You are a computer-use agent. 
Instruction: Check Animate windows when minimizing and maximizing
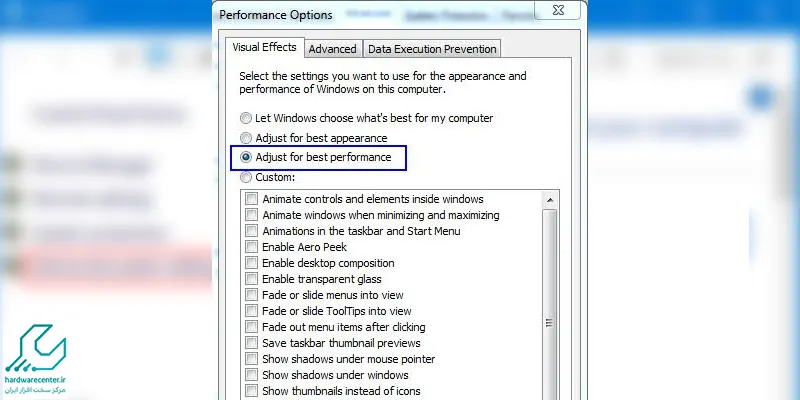point(252,215)
